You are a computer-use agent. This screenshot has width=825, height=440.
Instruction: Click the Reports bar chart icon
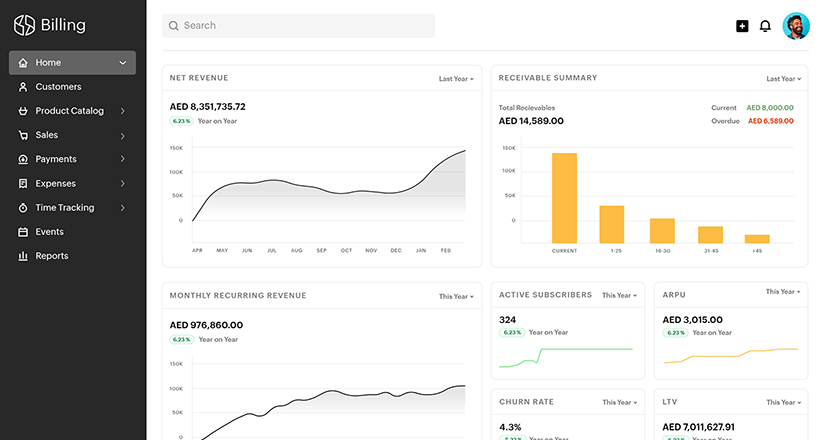pyautogui.click(x=23, y=256)
